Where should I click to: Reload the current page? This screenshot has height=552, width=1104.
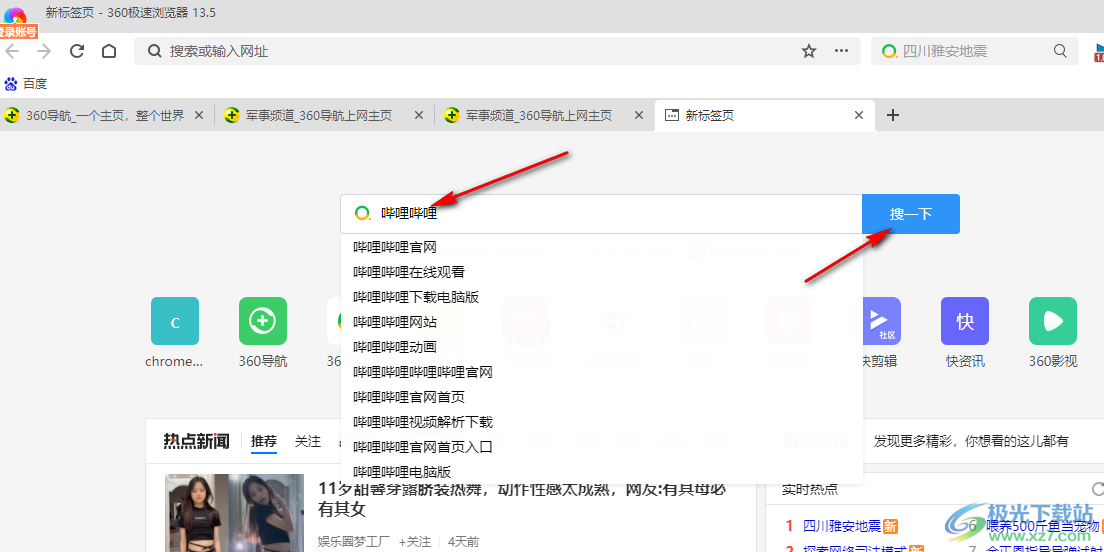click(x=77, y=51)
